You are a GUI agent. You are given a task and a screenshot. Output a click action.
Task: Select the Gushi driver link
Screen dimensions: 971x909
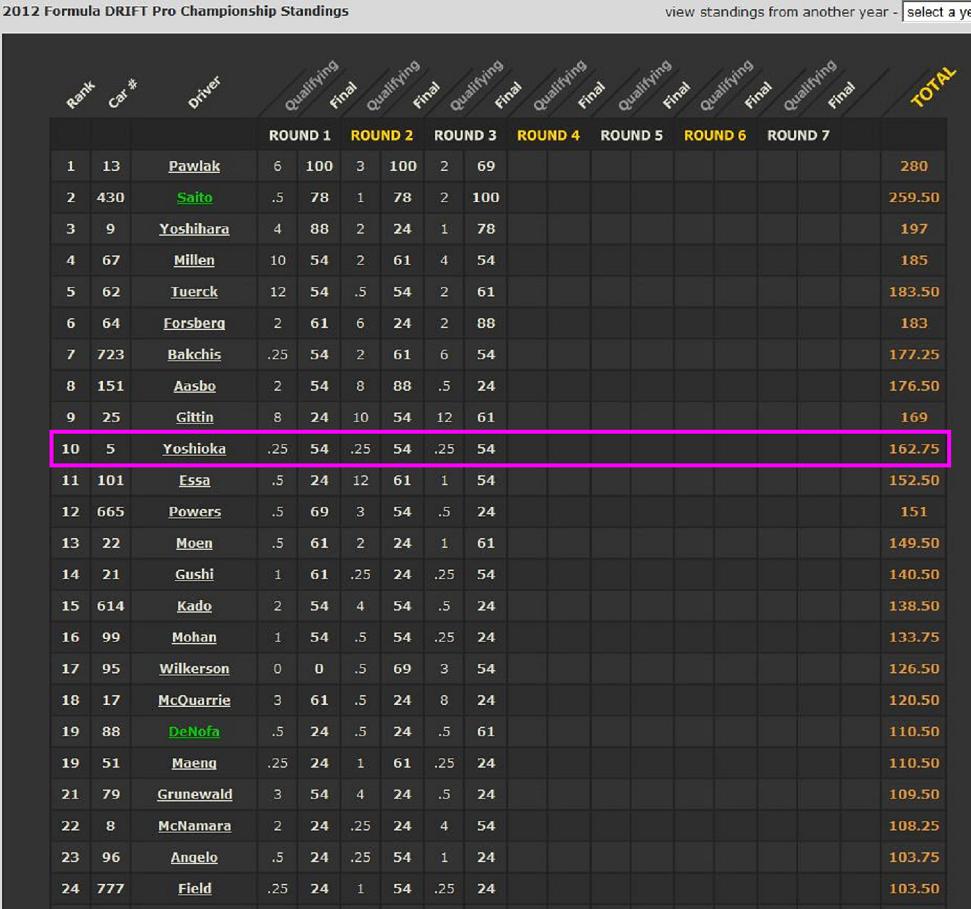tap(194, 575)
